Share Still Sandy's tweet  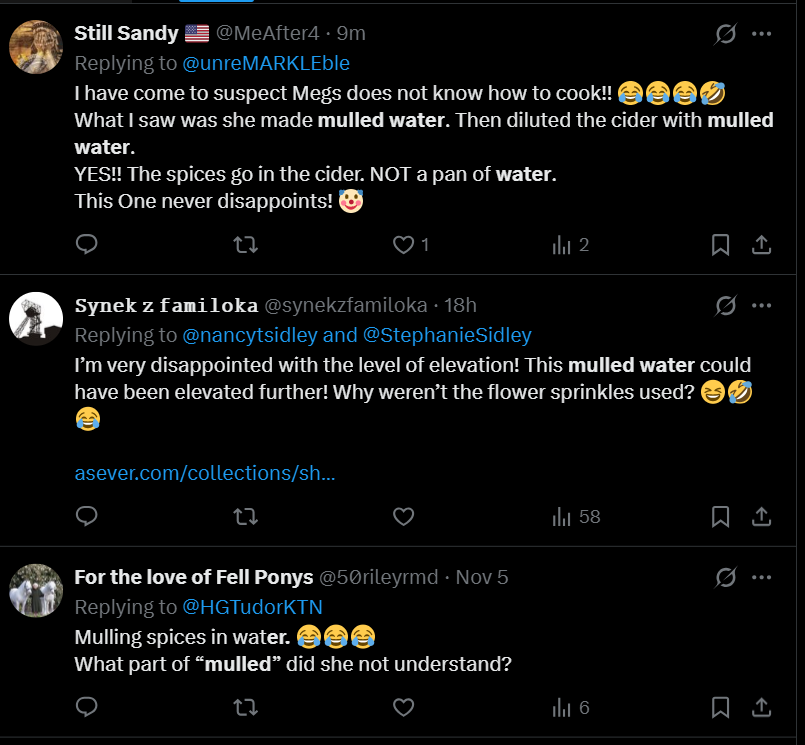click(x=760, y=244)
